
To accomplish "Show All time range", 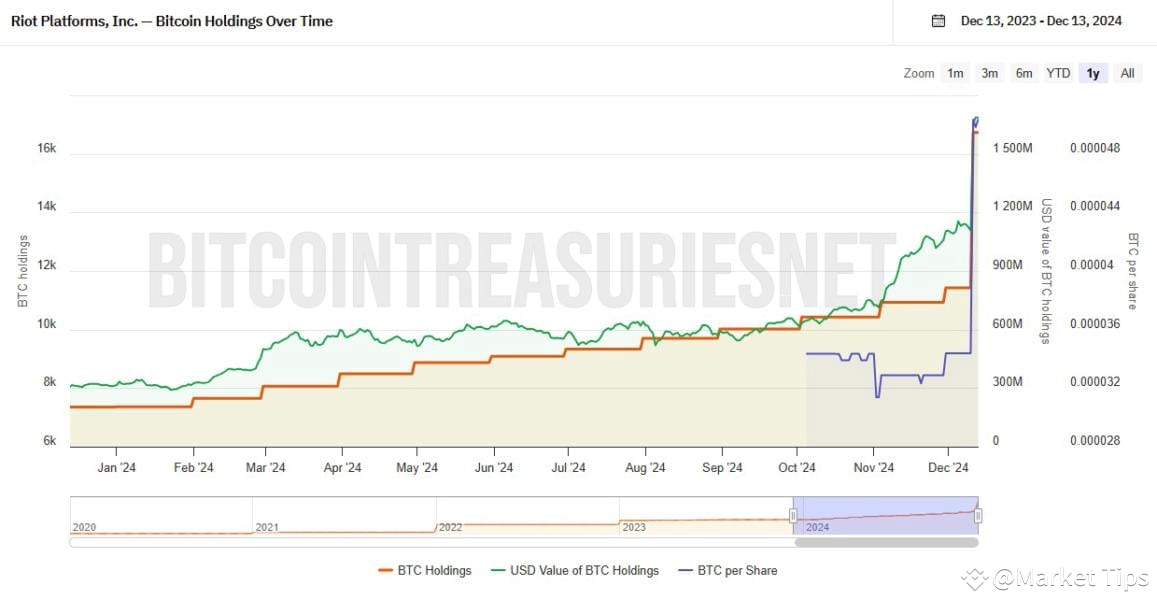I will click(1127, 73).
